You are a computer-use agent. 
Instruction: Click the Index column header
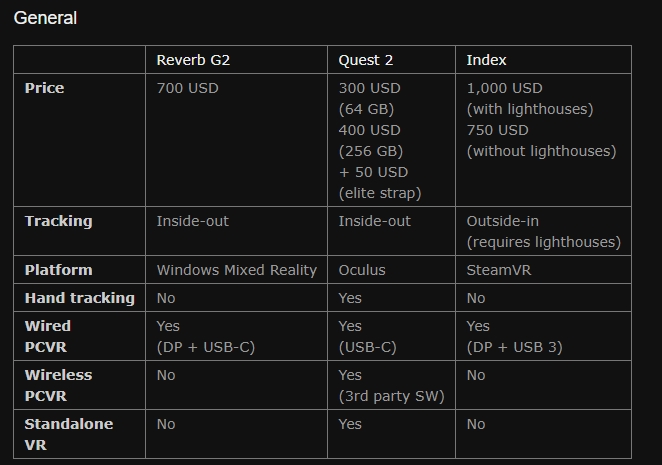pyautogui.click(x=486, y=60)
